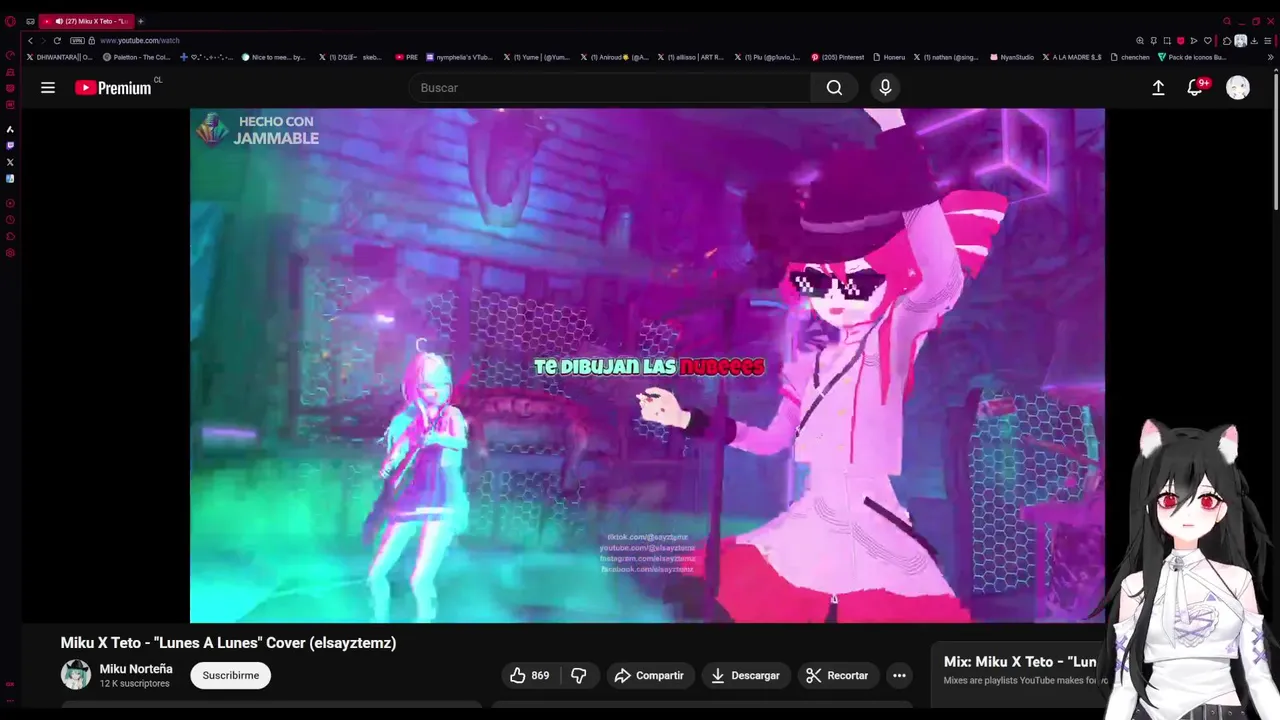The width and height of the screenshot is (1280, 720).
Task: Select the Miku X Teto browser tab
Action: (x=86, y=21)
